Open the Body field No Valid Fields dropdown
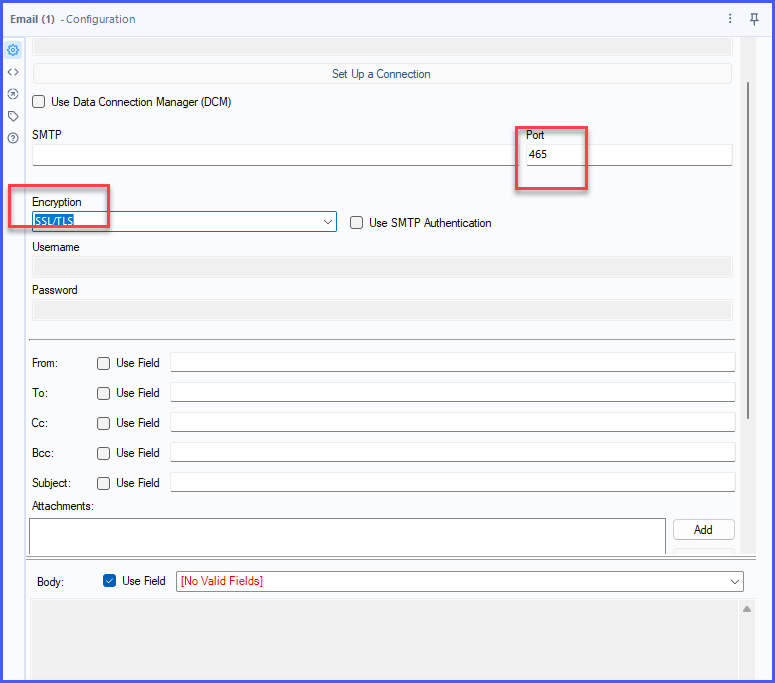 click(x=736, y=581)
